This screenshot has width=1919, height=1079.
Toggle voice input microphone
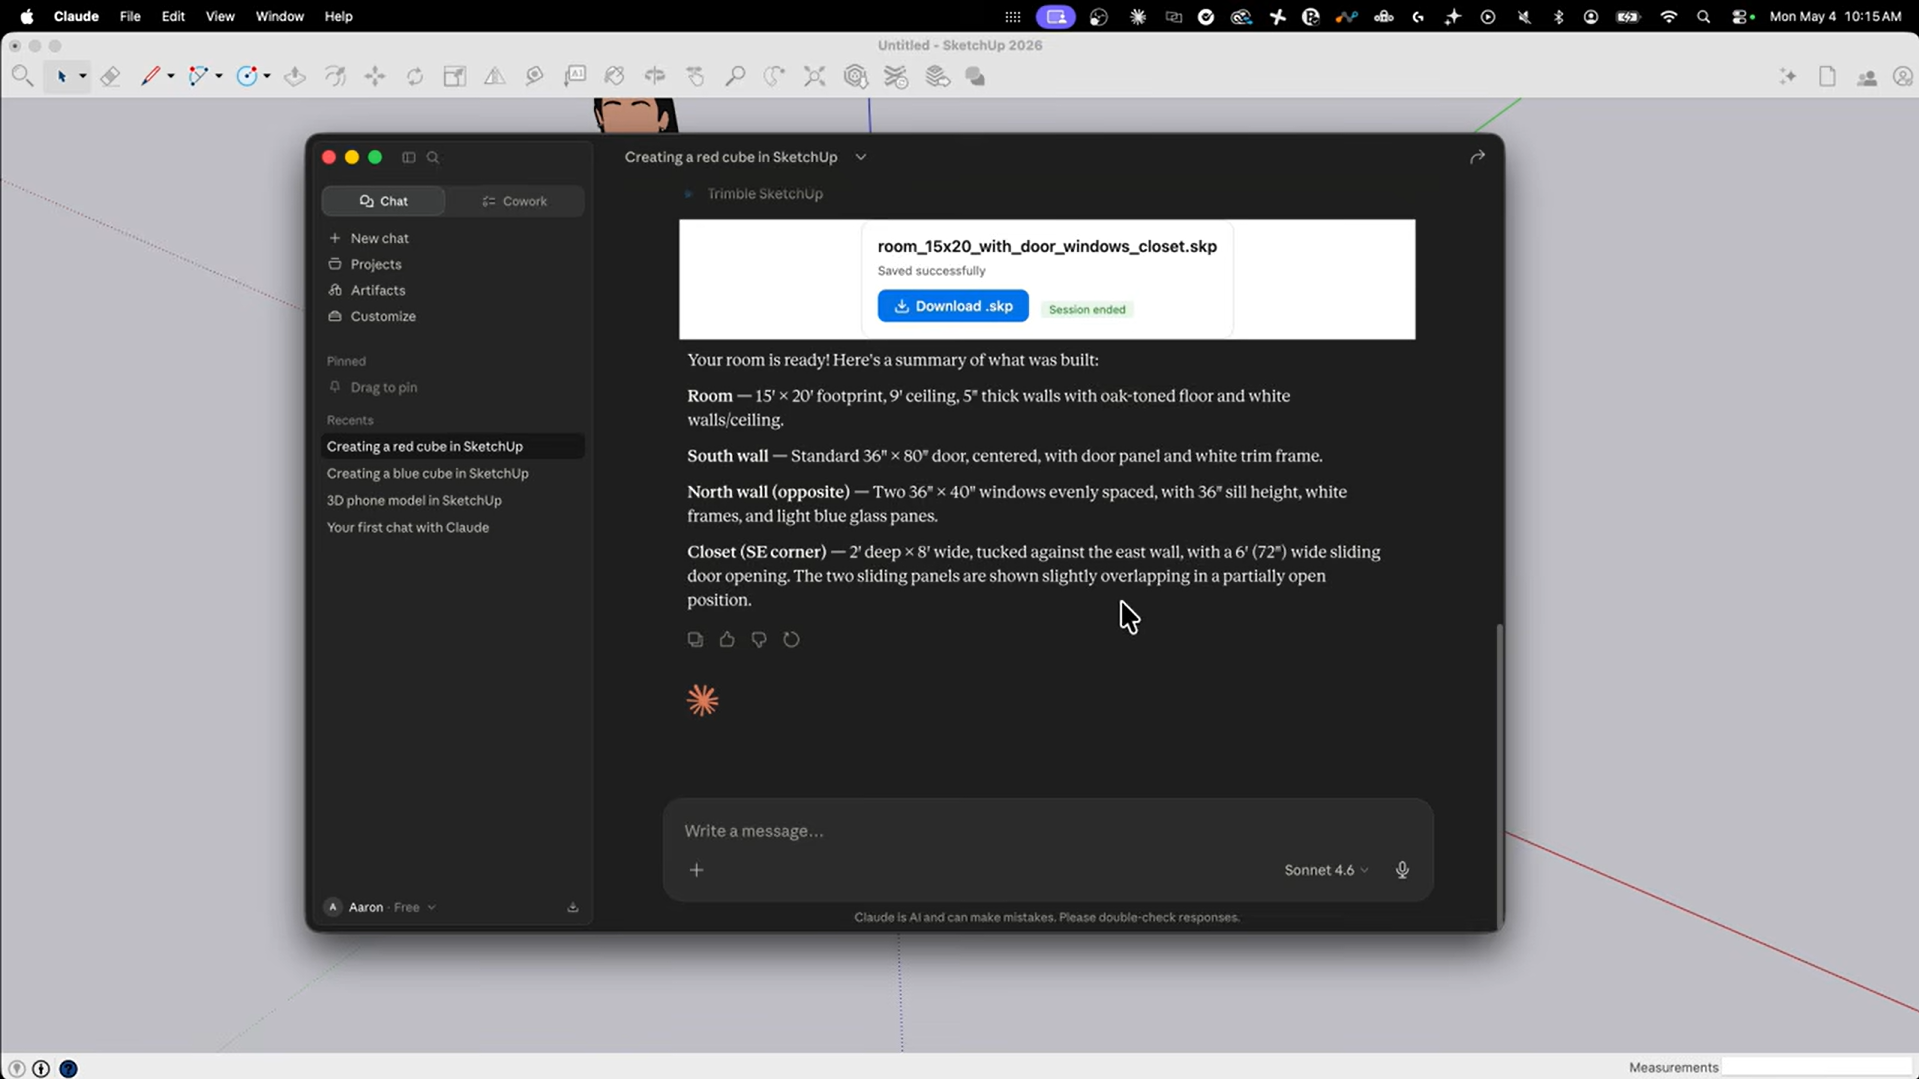click(1402, 870)
